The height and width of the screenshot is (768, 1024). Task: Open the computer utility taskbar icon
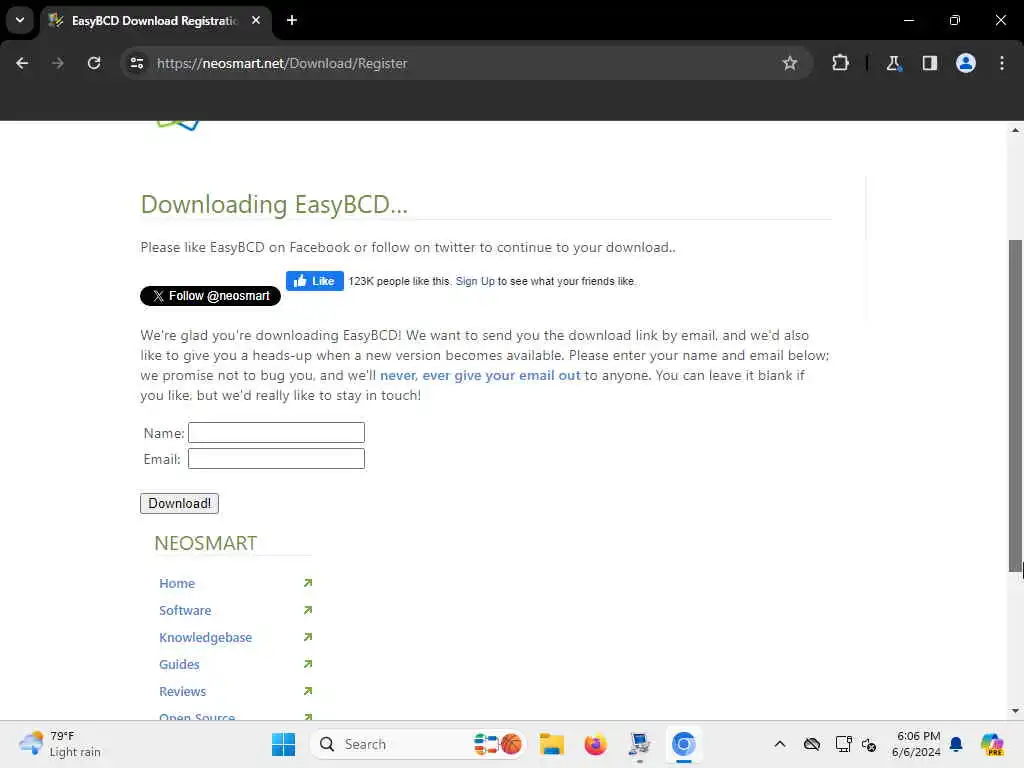tap(639, 745)
